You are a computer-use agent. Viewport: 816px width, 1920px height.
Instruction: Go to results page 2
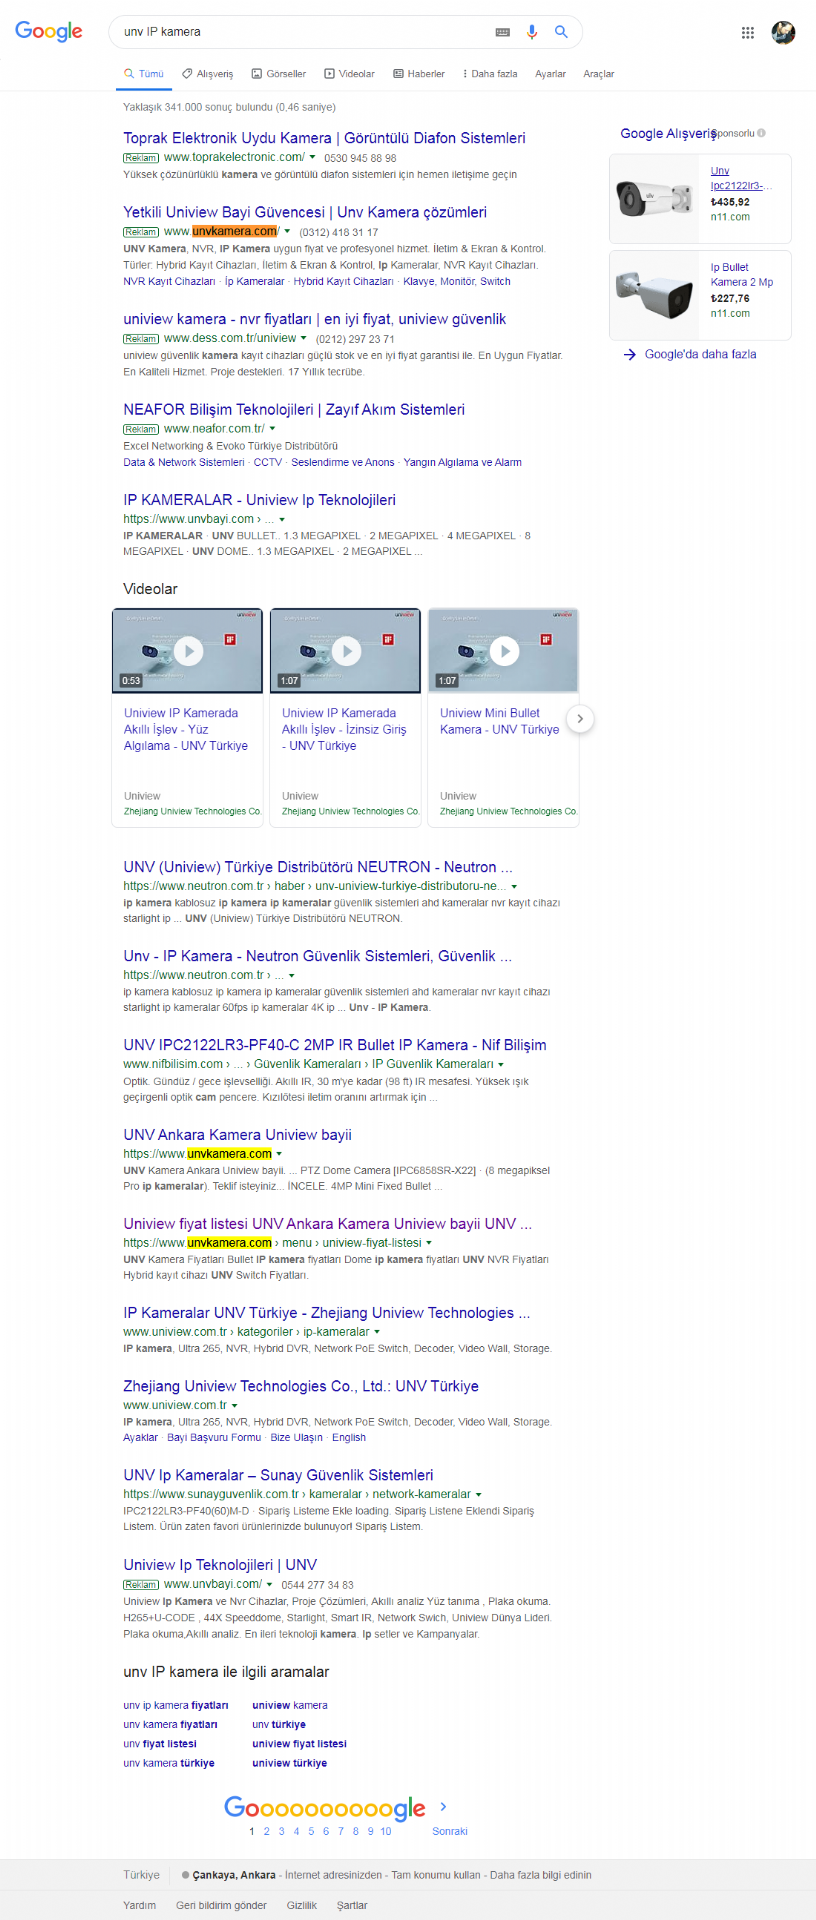(x=267, y=1831)
